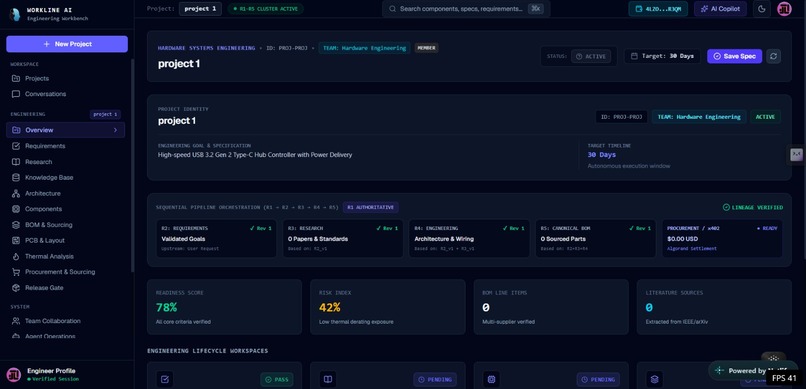Select the Overview sidebar item
This screenshot has height=389, width=806.
click(65, 130)
